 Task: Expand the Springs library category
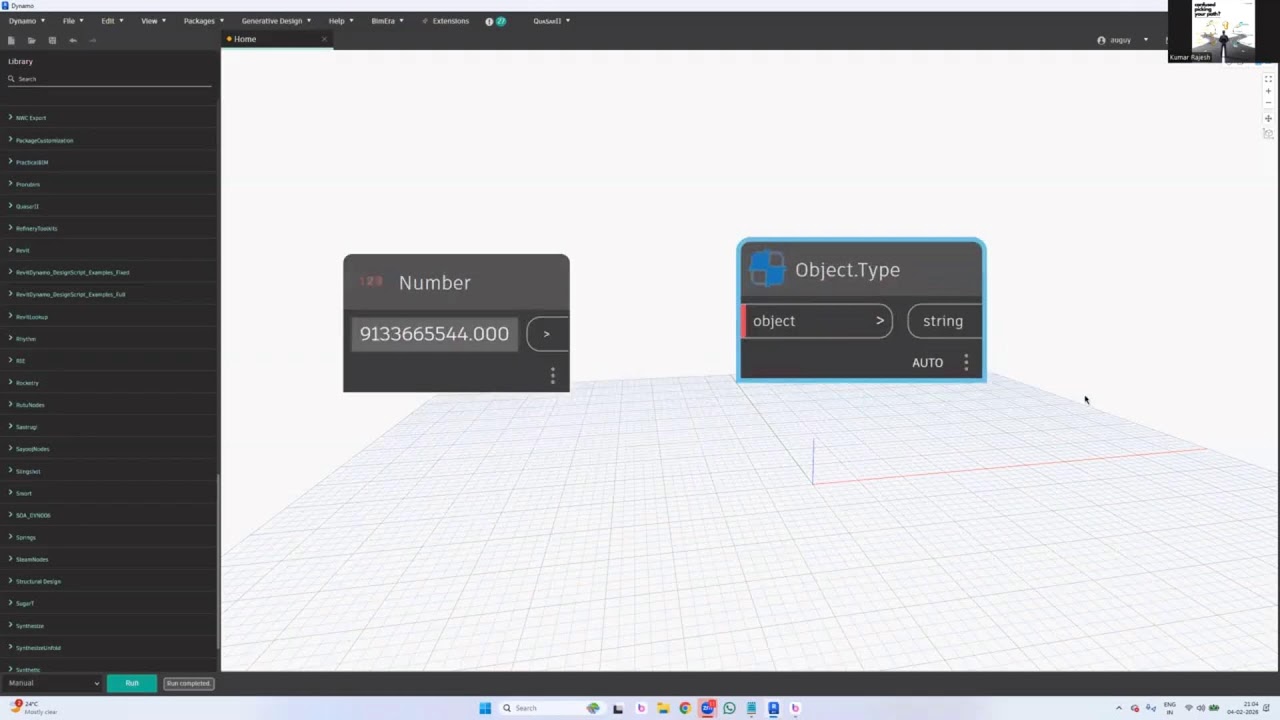(108, 537)
